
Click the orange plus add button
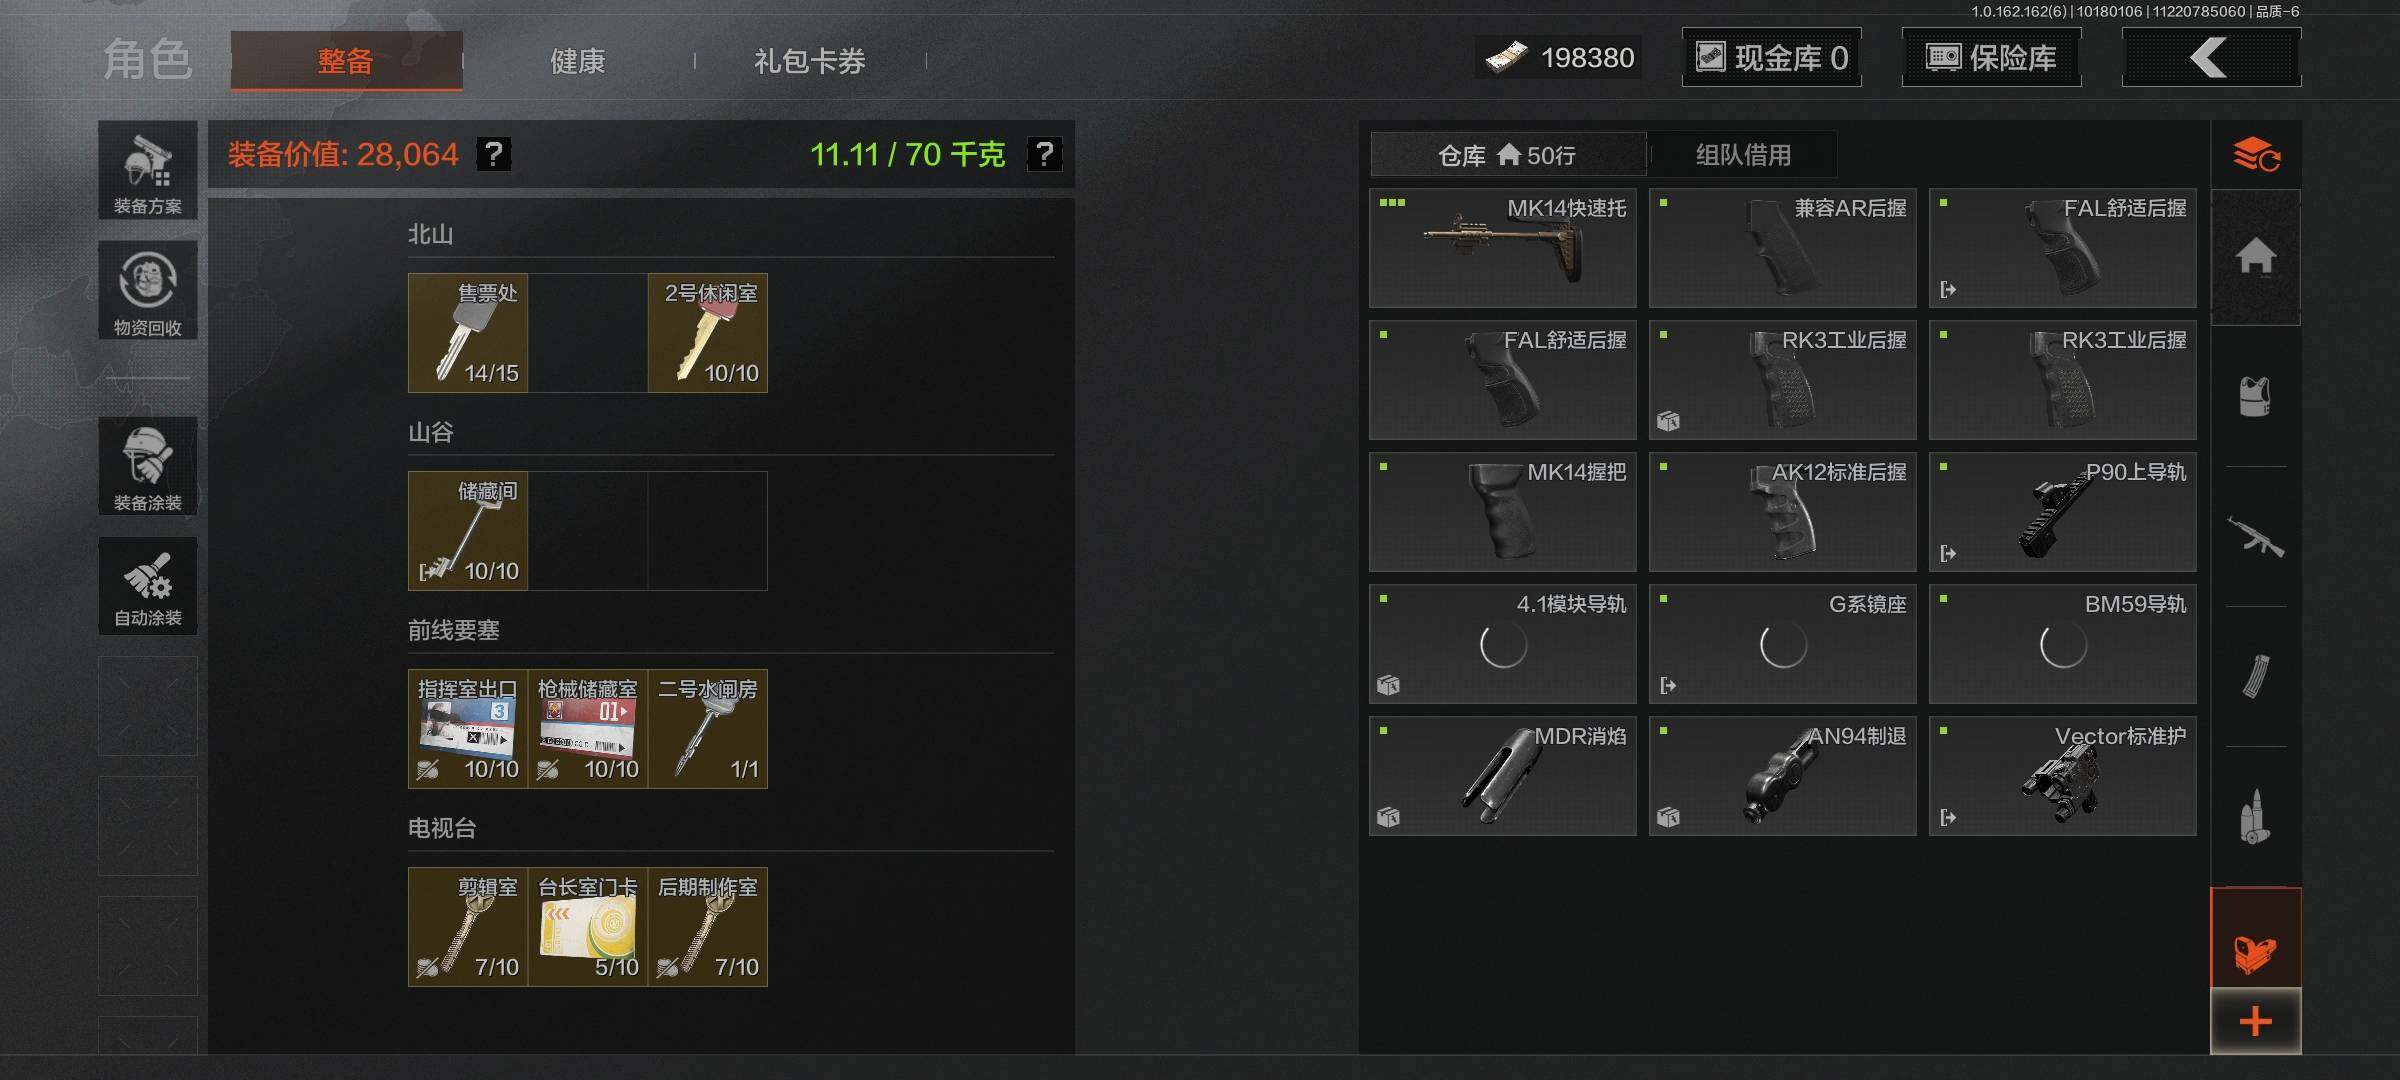coord(2256,1021)
